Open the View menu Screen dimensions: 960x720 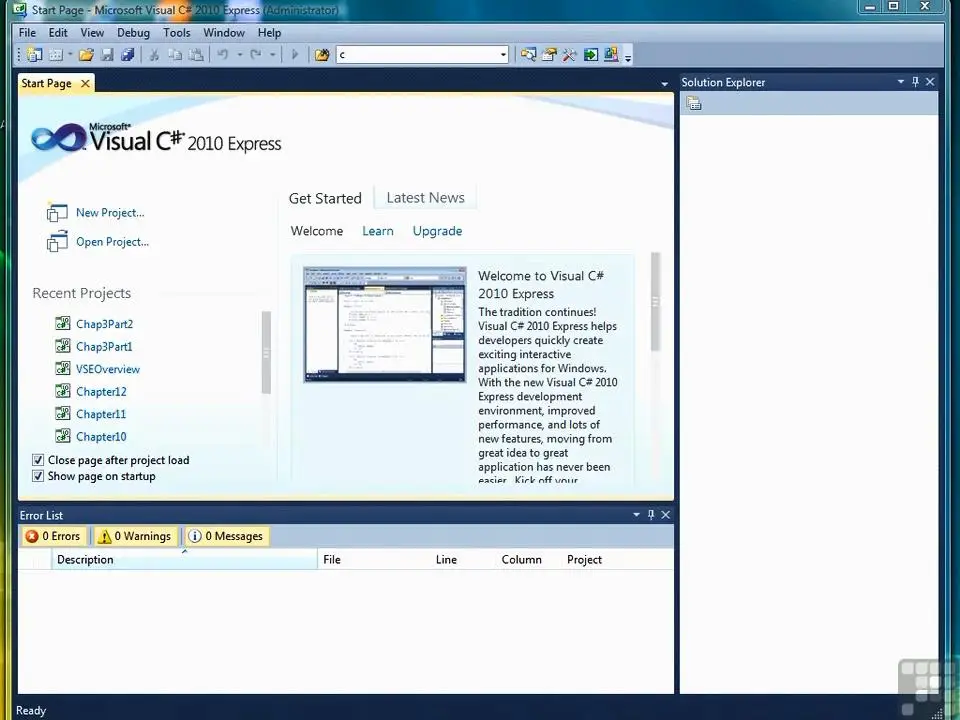[x=92, y=32]
